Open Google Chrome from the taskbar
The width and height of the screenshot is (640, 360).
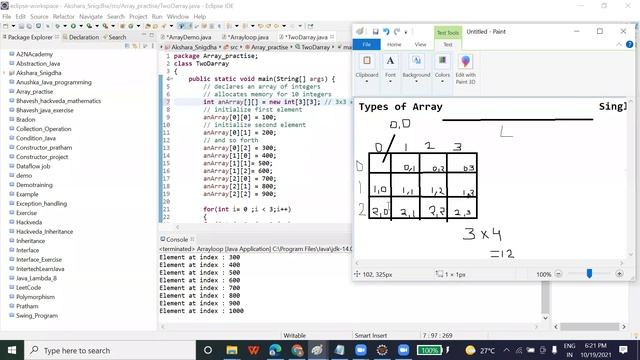coord(297,350)
